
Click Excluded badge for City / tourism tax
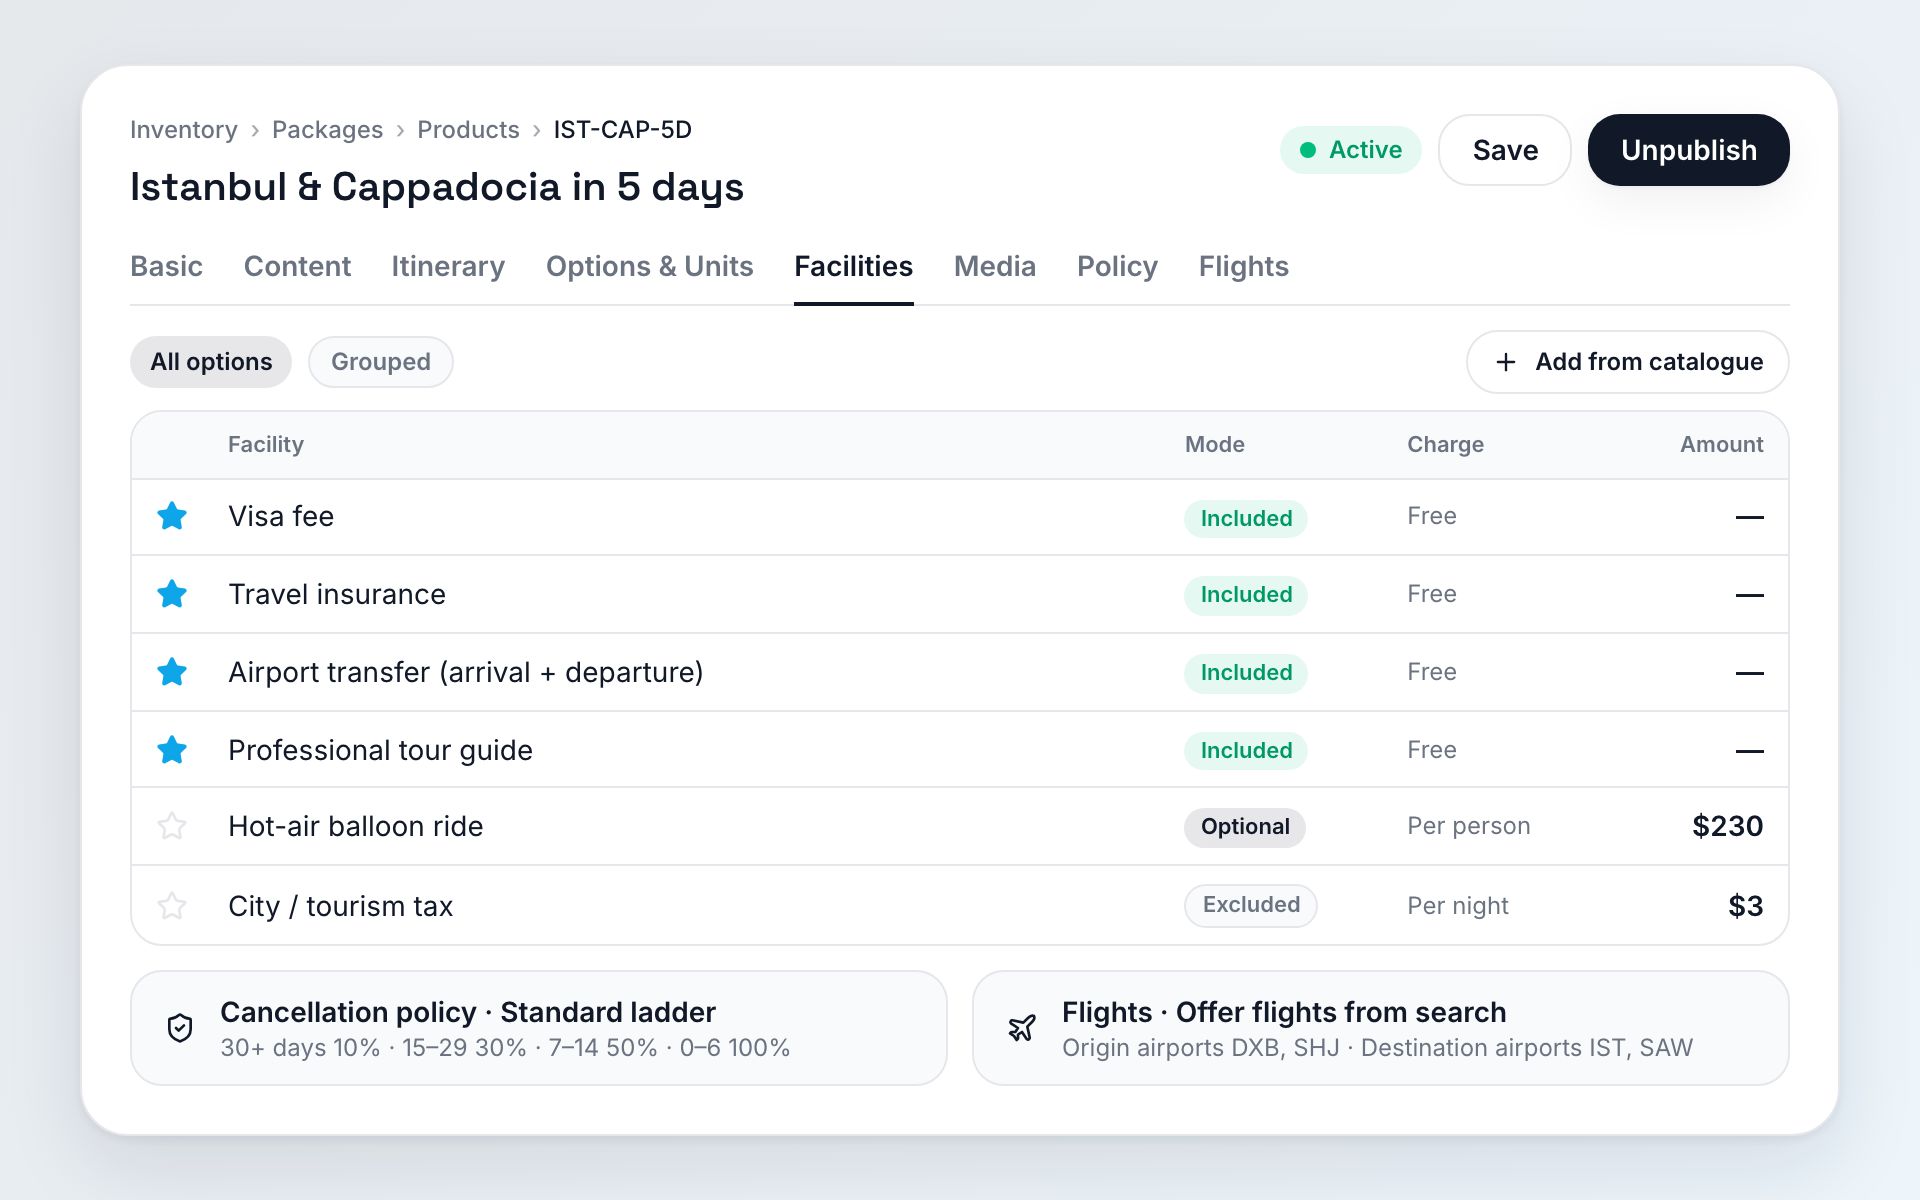click(x=1251, y=905)
